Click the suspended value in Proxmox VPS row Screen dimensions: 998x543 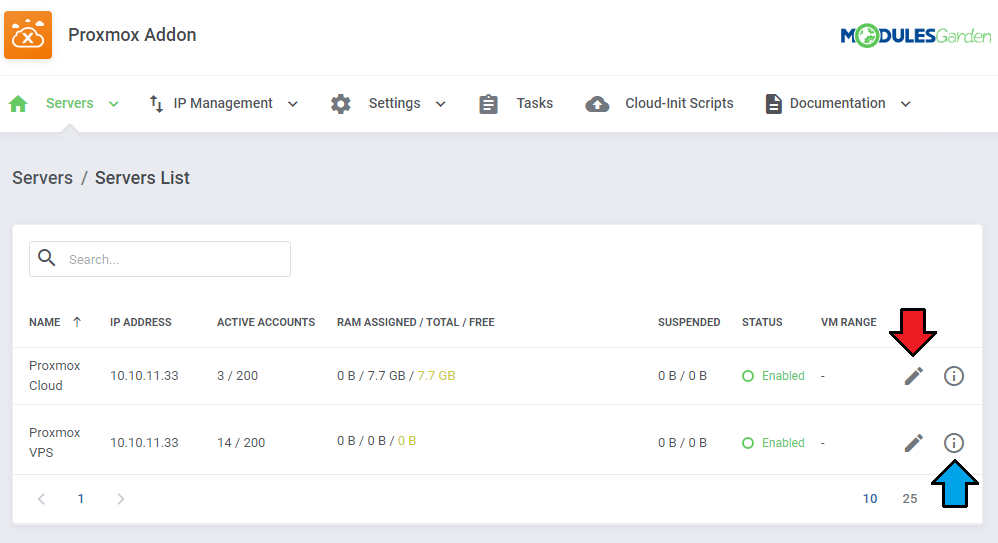(682, 442)
